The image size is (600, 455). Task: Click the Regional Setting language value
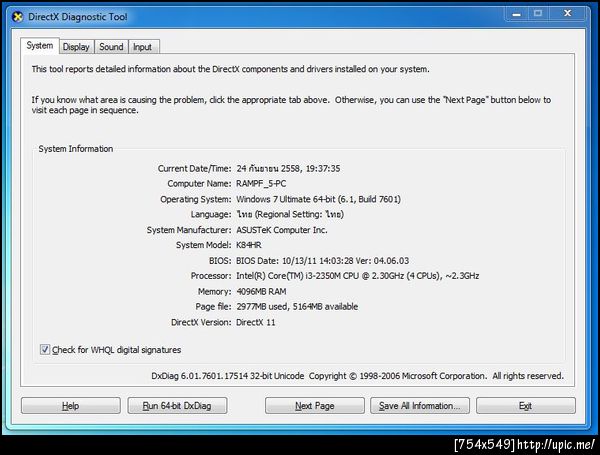click(290, 214)
